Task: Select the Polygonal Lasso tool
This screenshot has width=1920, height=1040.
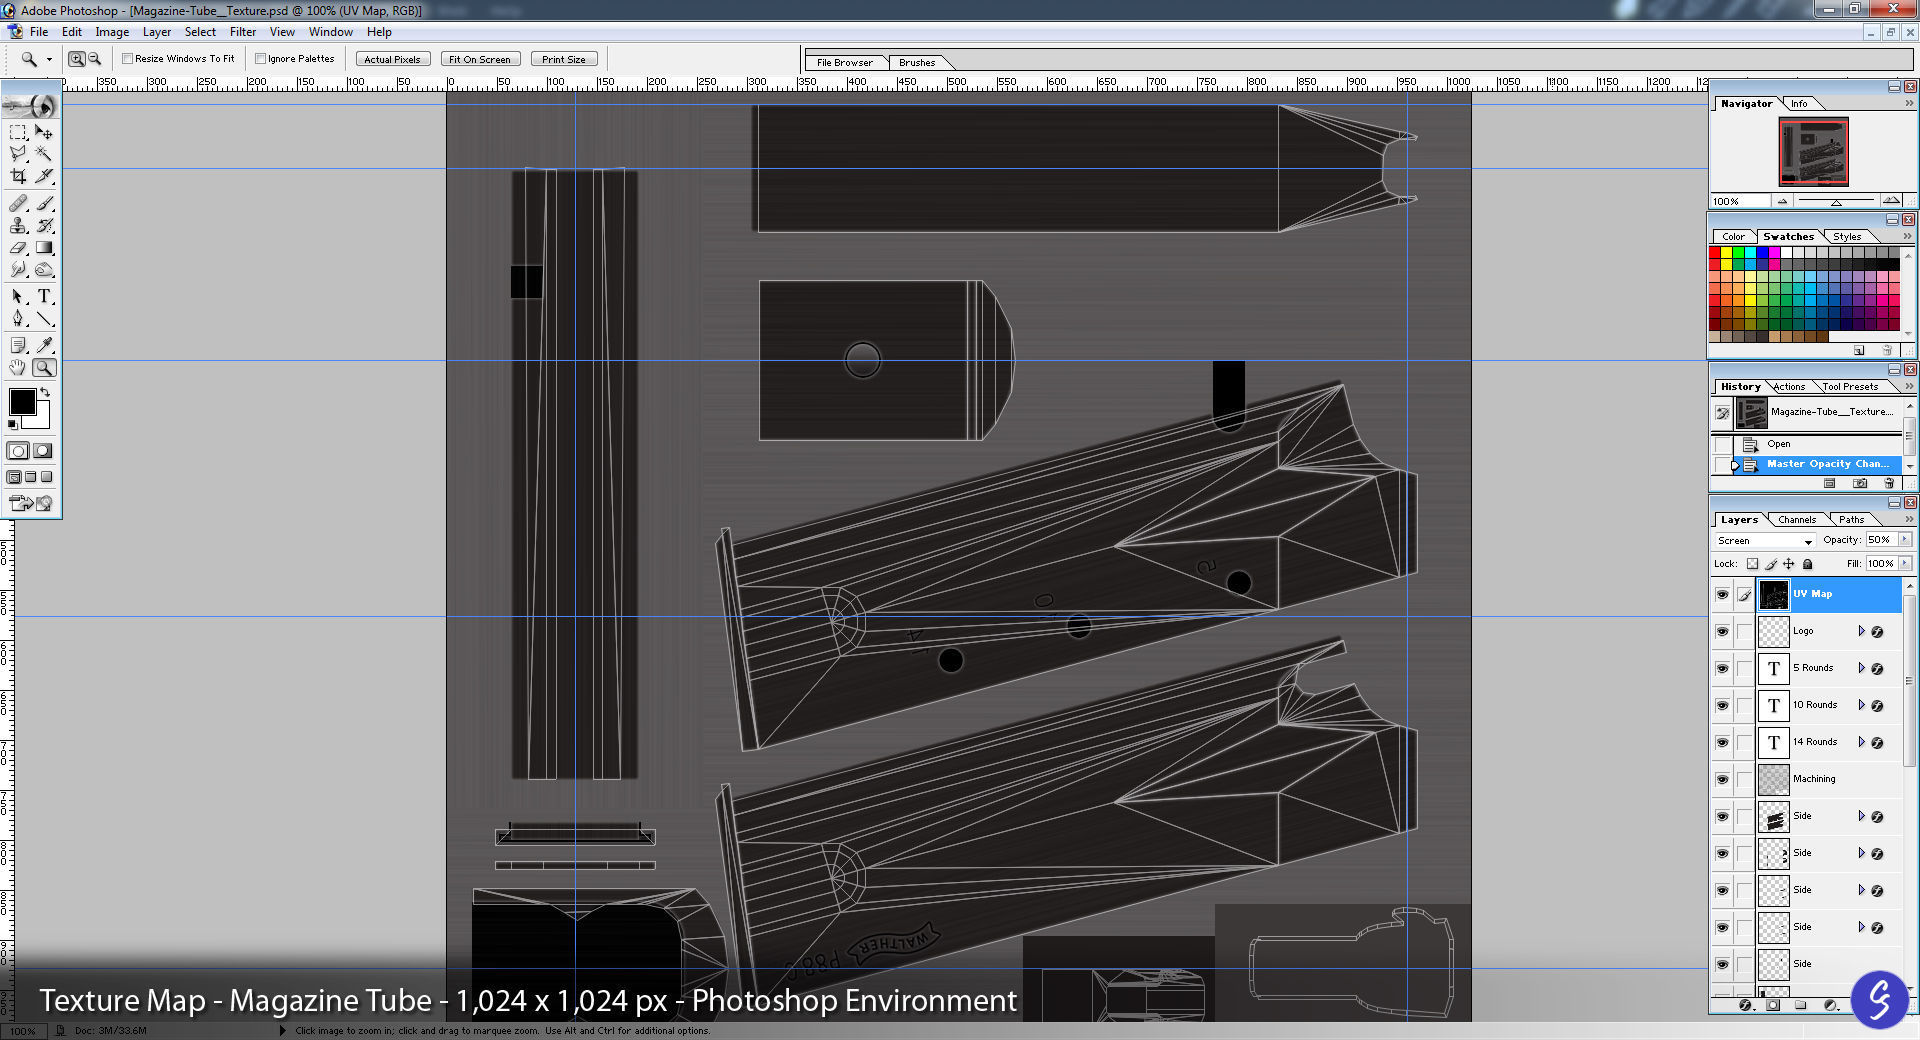Action: (18, 154)
